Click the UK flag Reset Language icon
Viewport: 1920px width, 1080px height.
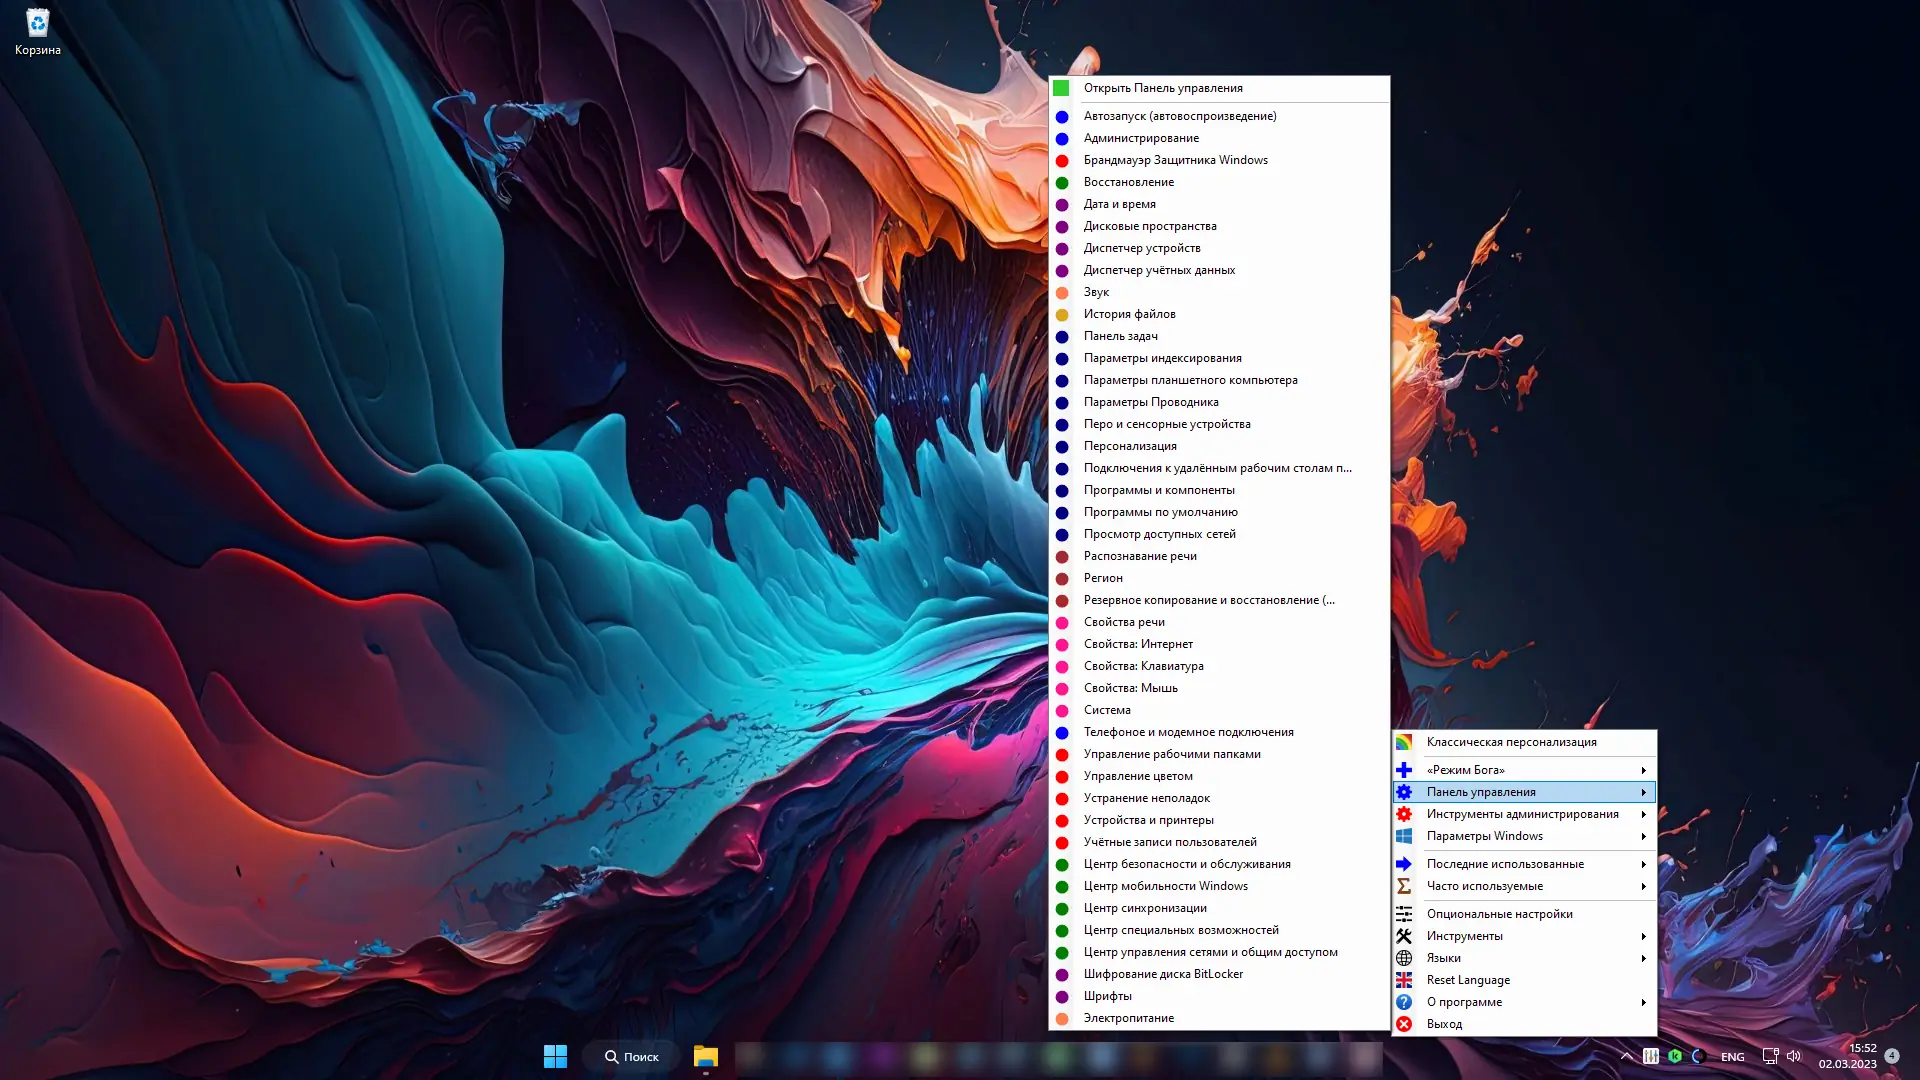[x=1404, y=980]
